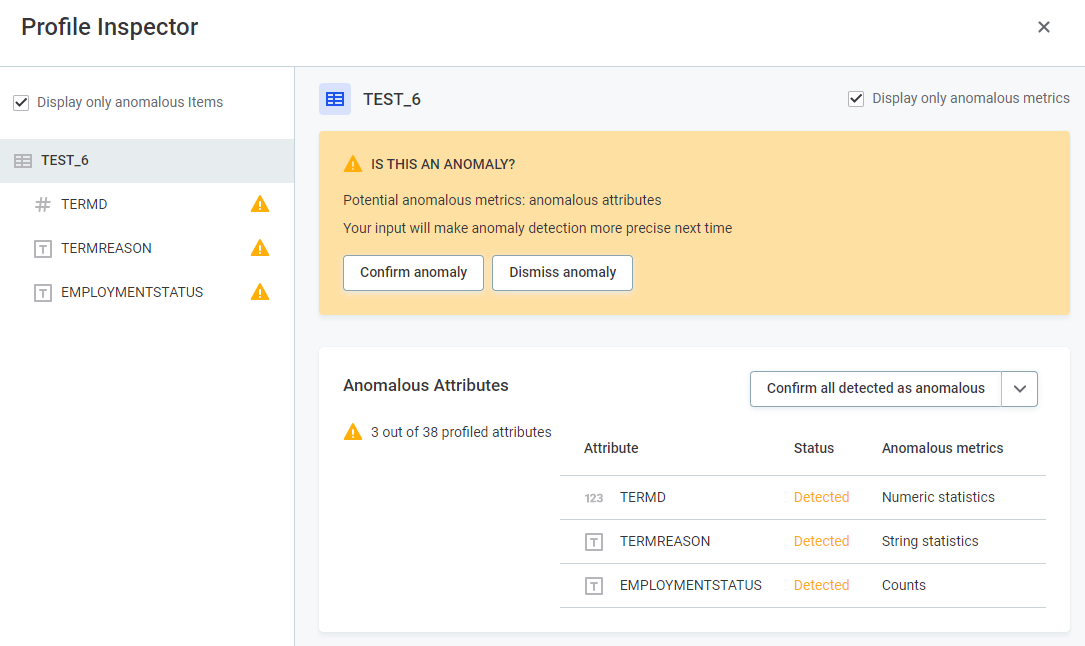
Task: Click warning icon next to TERMREASON in sidebar
Action: tap(260, 248)
